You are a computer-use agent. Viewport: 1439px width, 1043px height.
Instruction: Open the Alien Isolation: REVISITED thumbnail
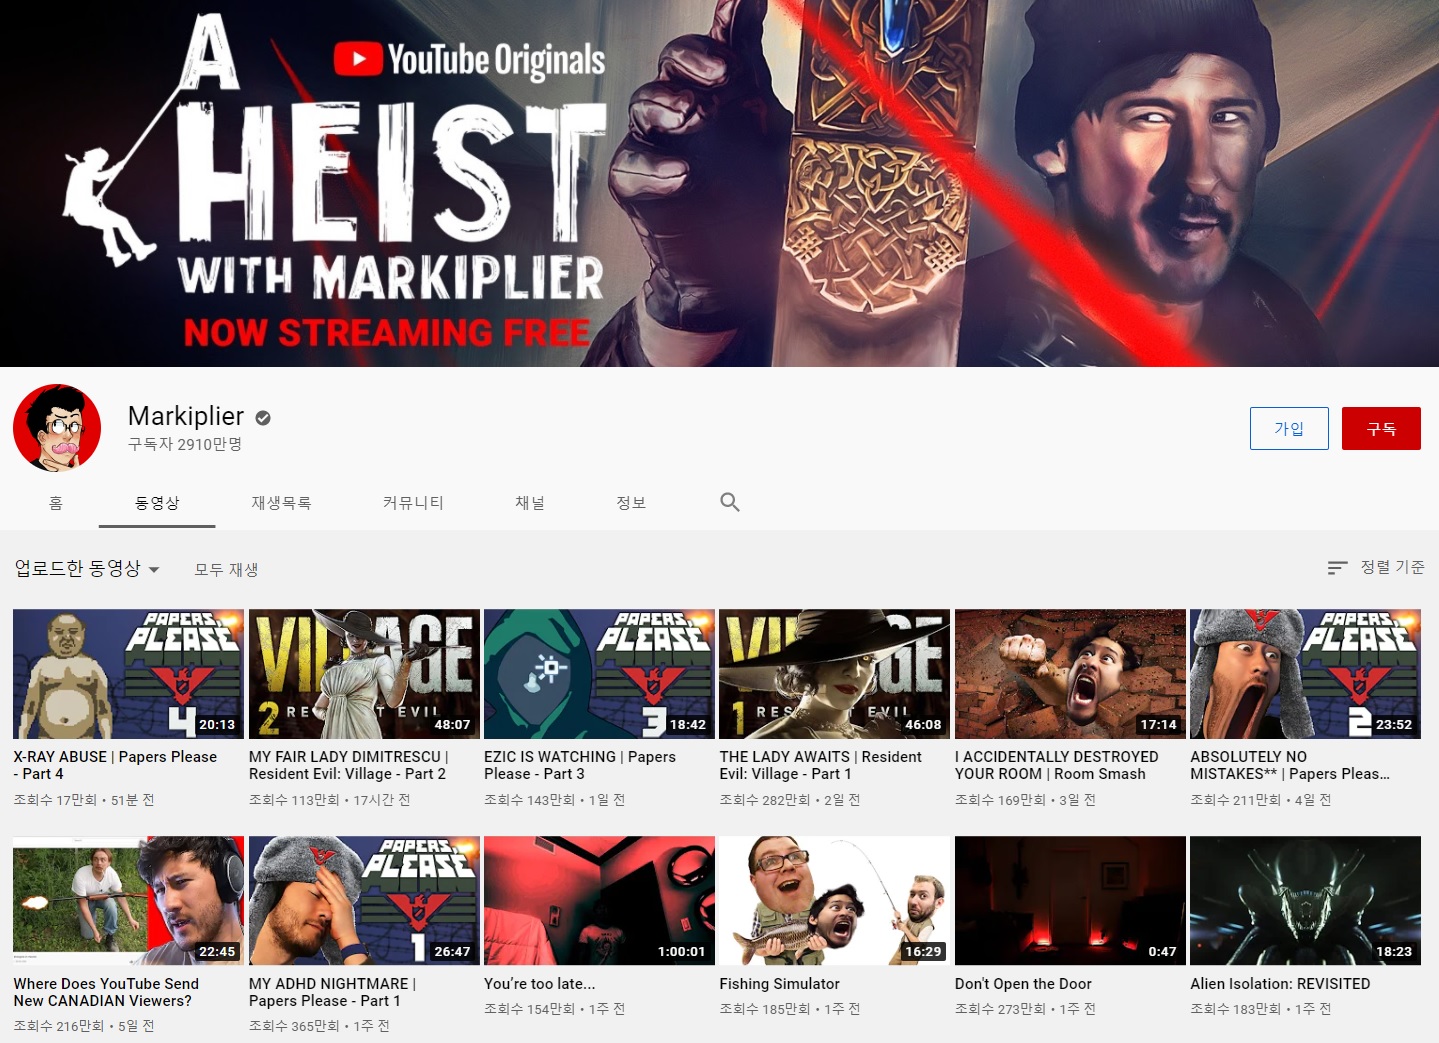(1305, 901)
